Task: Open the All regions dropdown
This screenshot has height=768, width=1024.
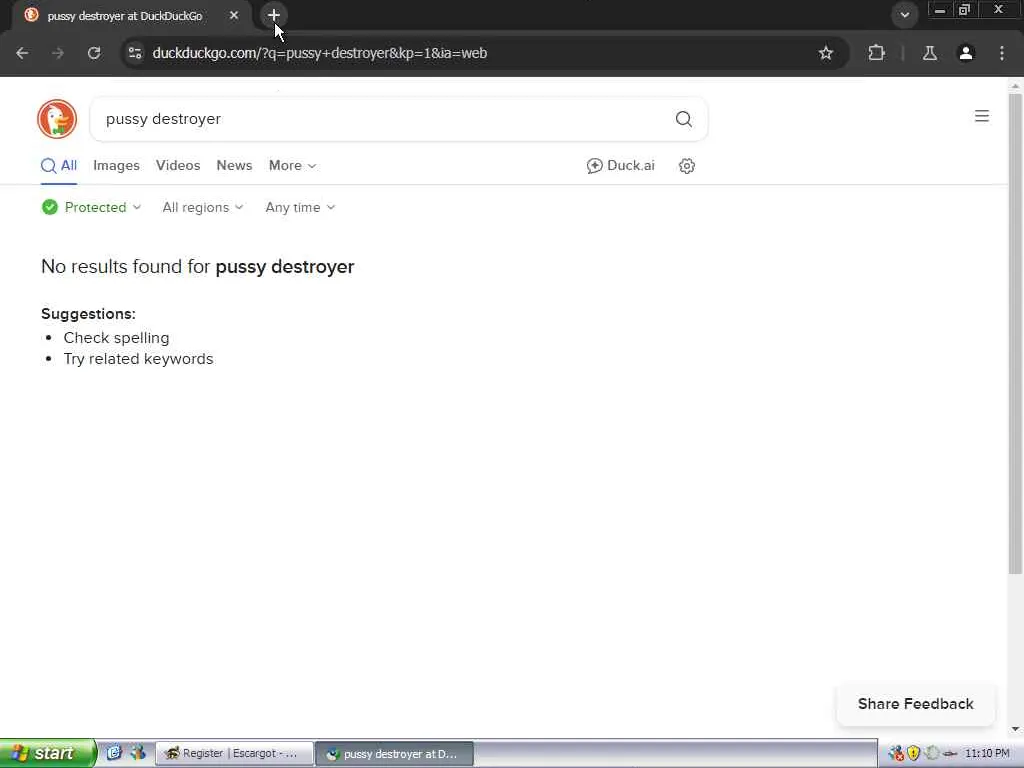Action: click(202, 208)
